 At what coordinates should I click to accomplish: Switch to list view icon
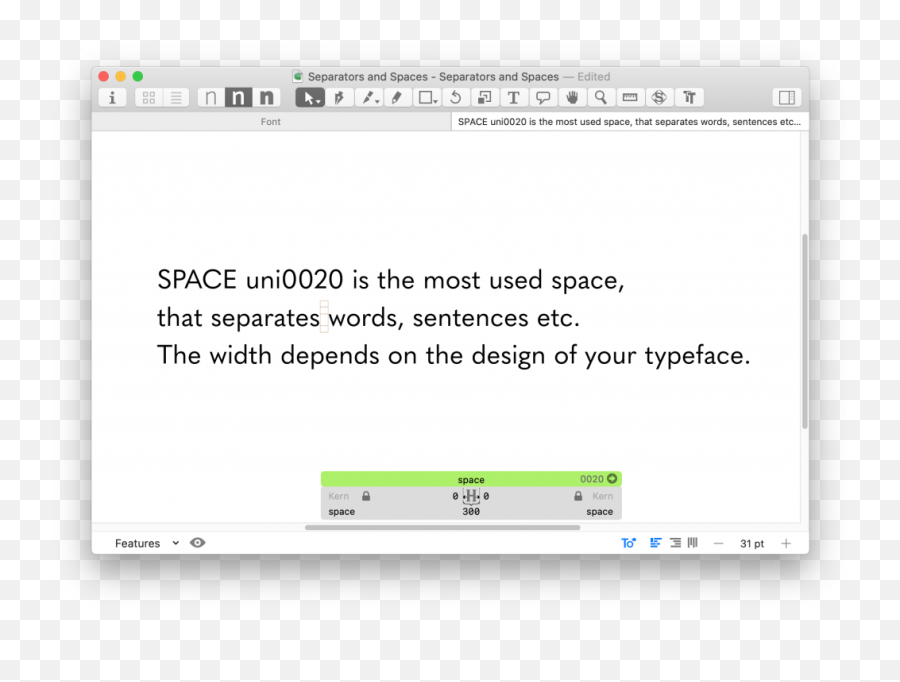[176, 98]
